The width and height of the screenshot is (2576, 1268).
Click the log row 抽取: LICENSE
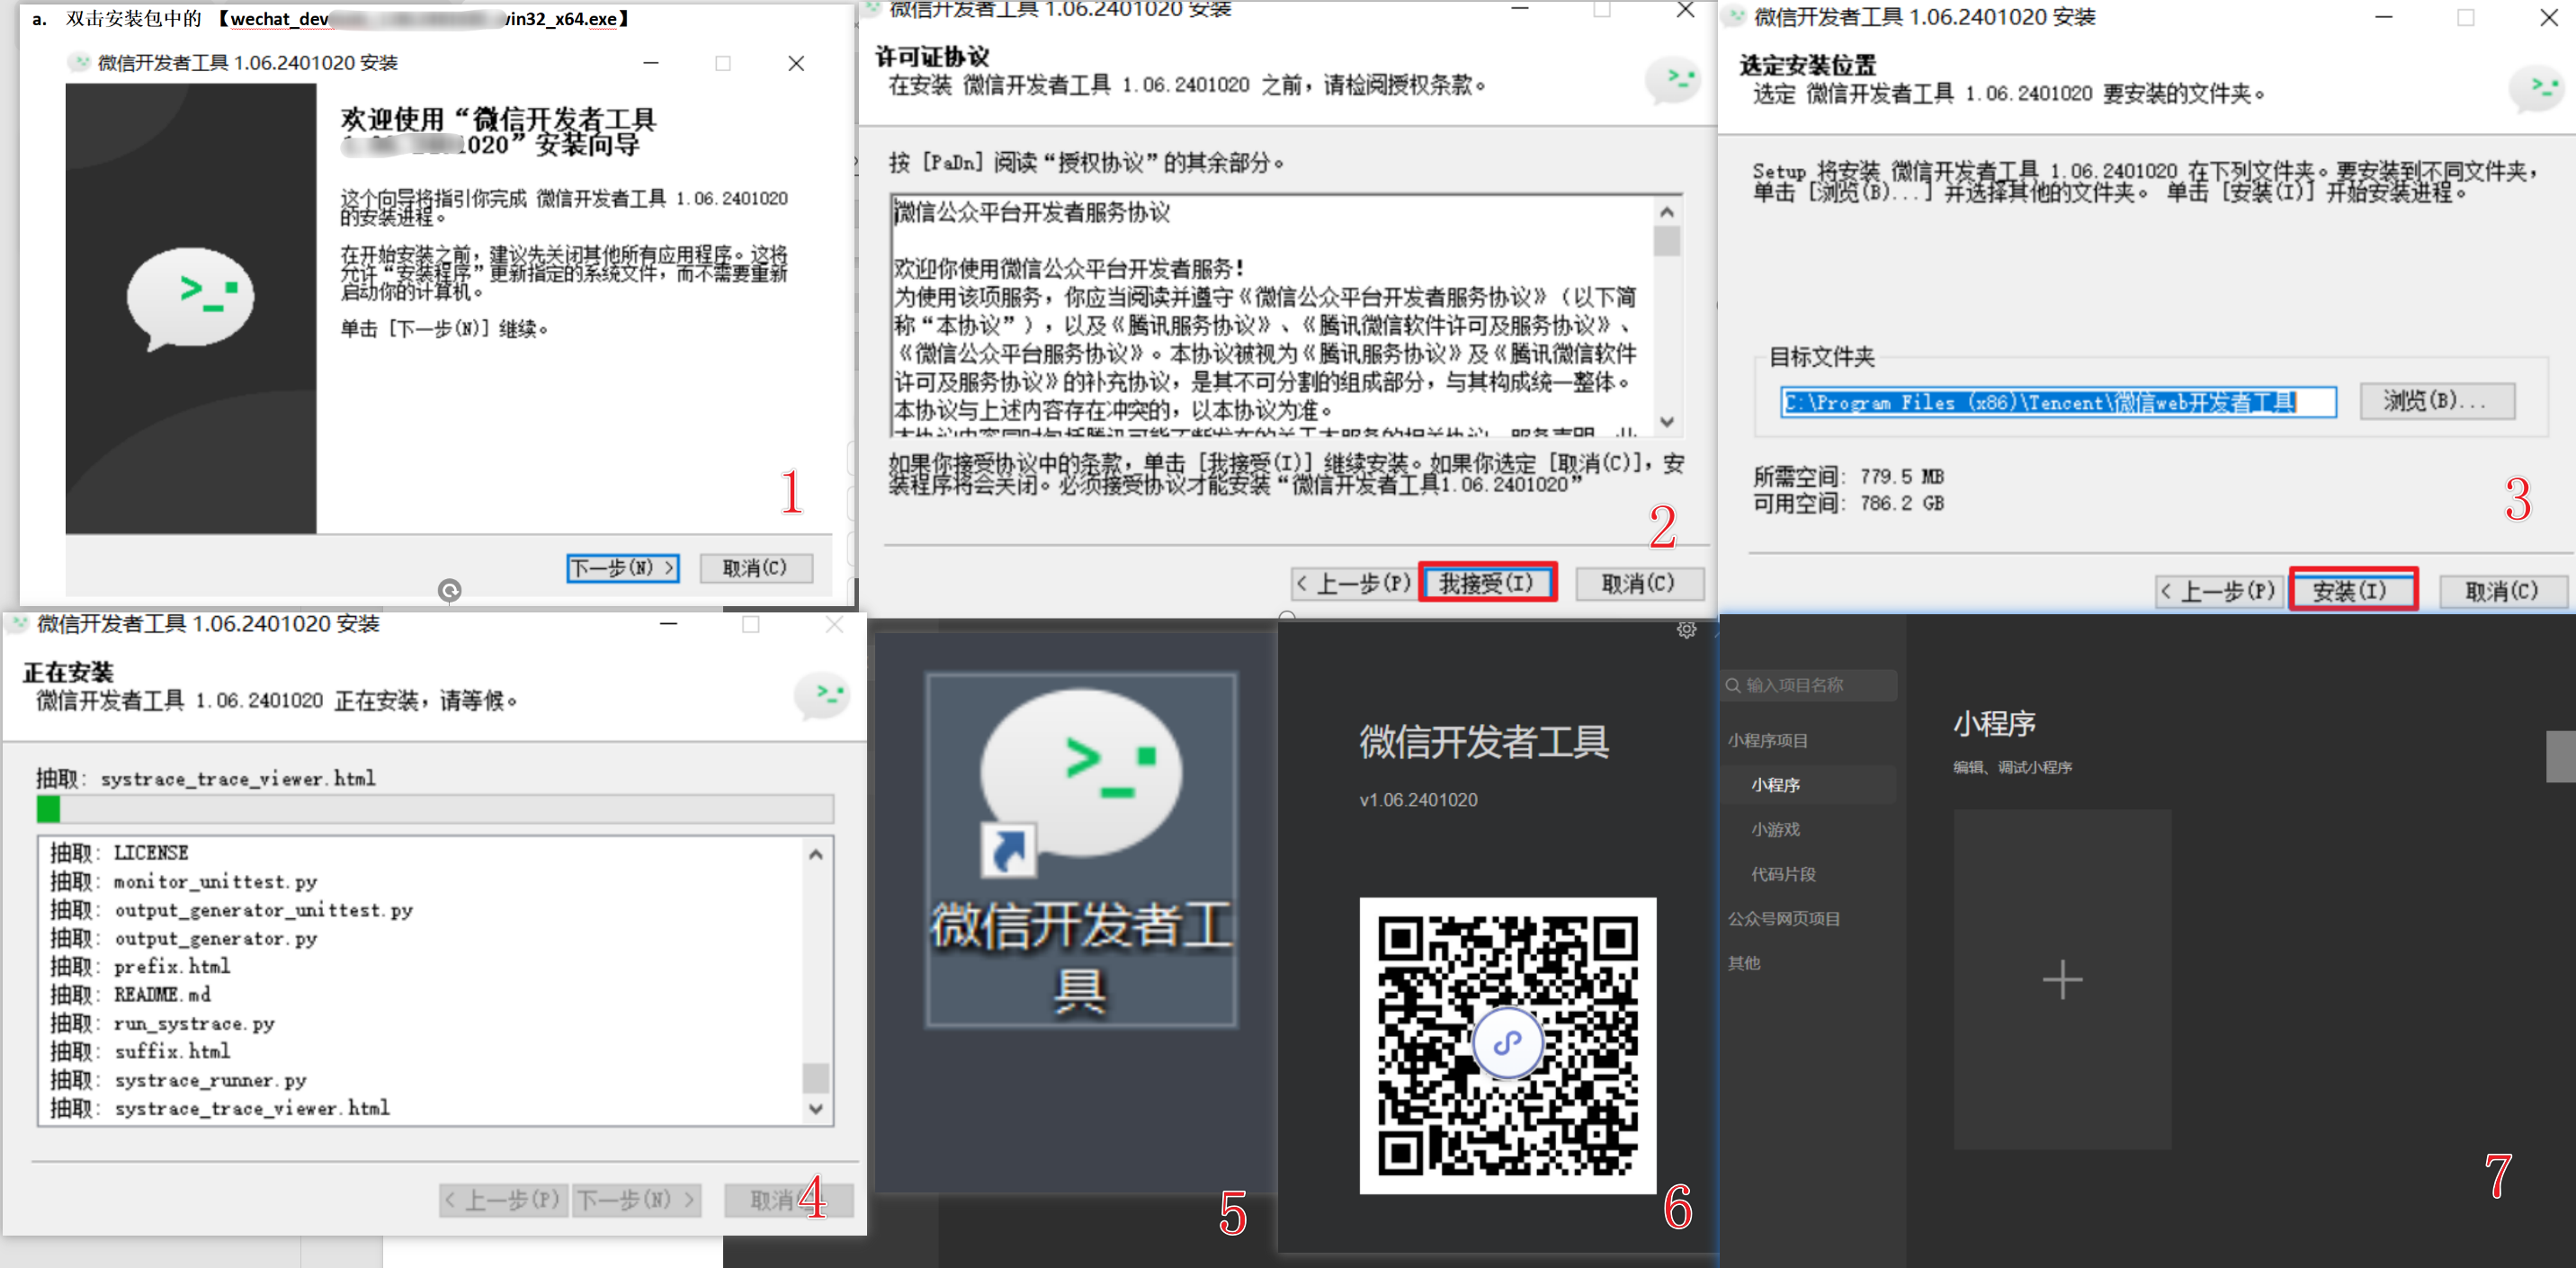(x=120, y=853)
